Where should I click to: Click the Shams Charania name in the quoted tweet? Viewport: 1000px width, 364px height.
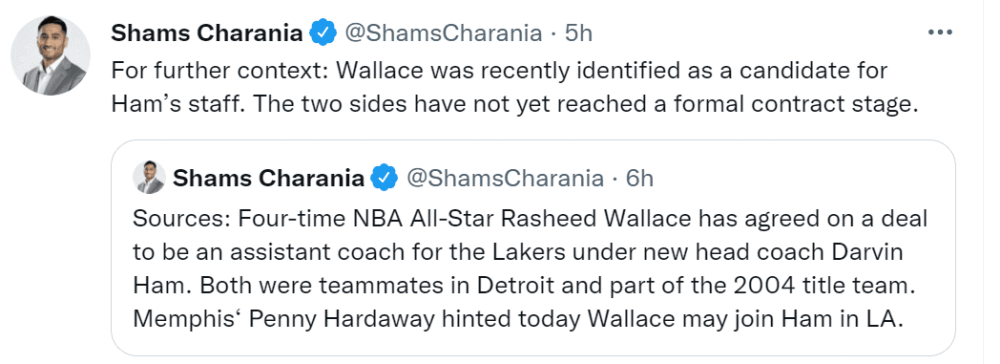pyautogui.click(x=268, y=178)
